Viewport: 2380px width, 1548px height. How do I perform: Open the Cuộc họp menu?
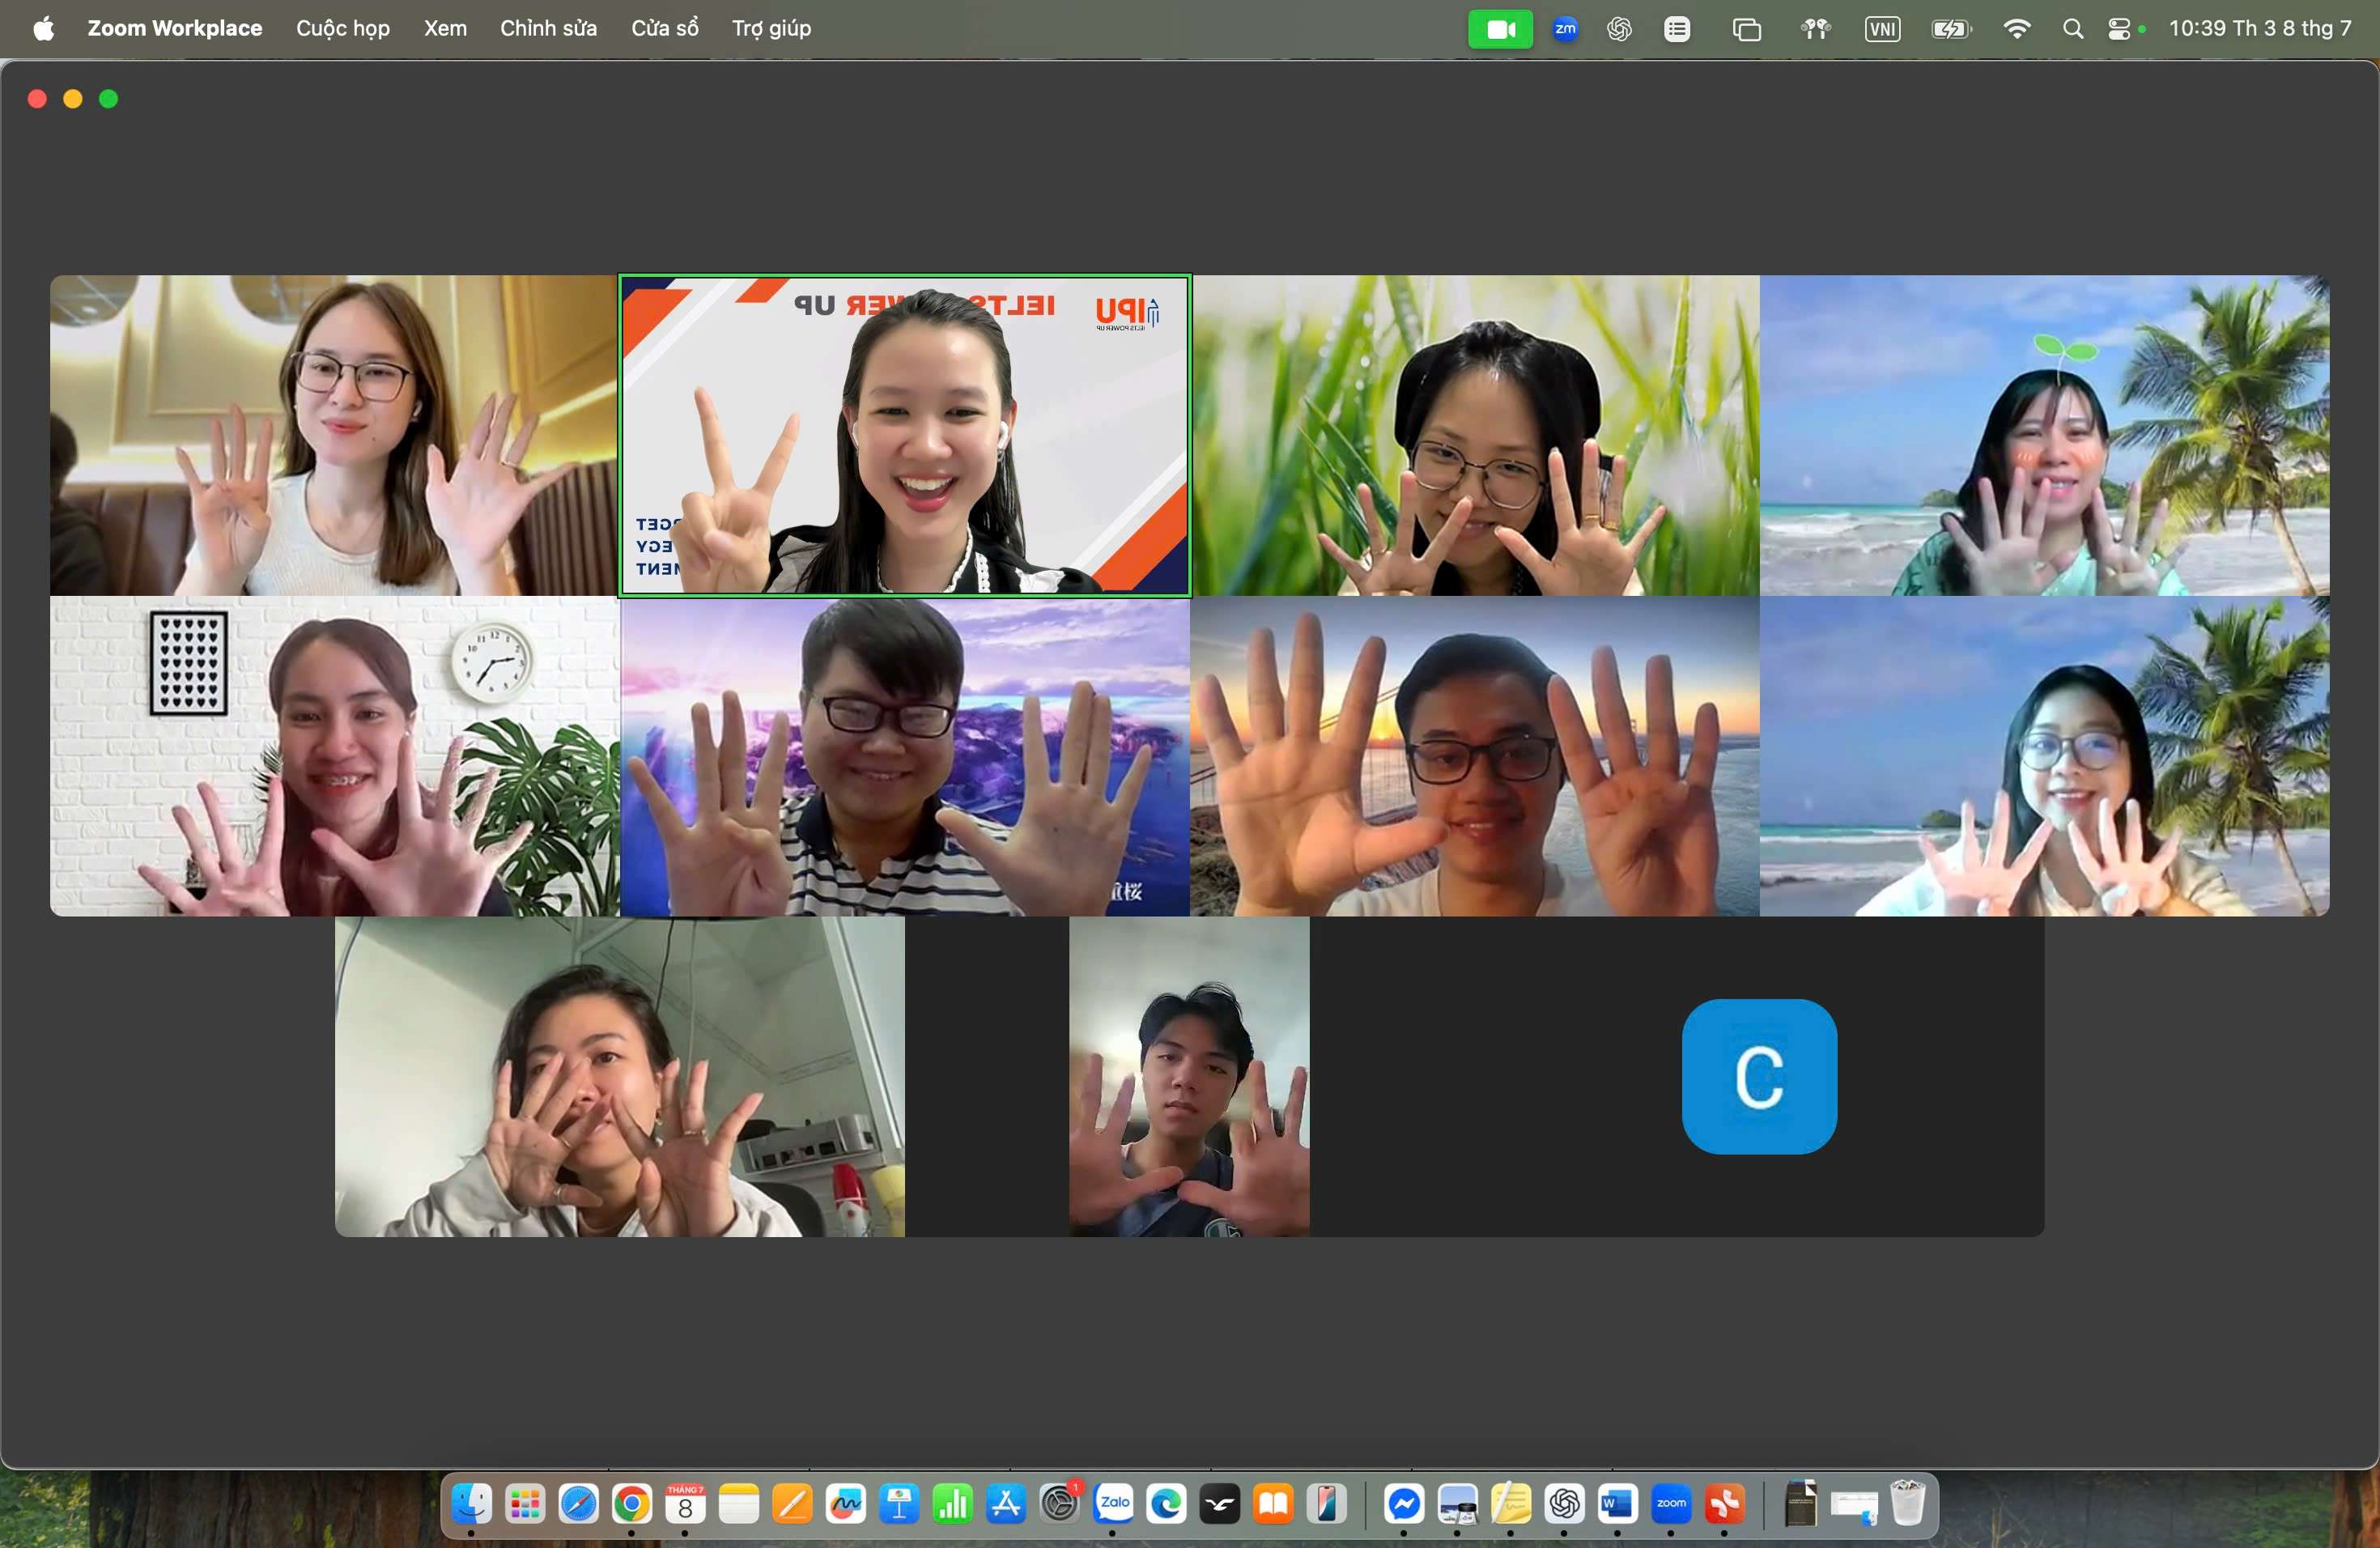point(342,28)
